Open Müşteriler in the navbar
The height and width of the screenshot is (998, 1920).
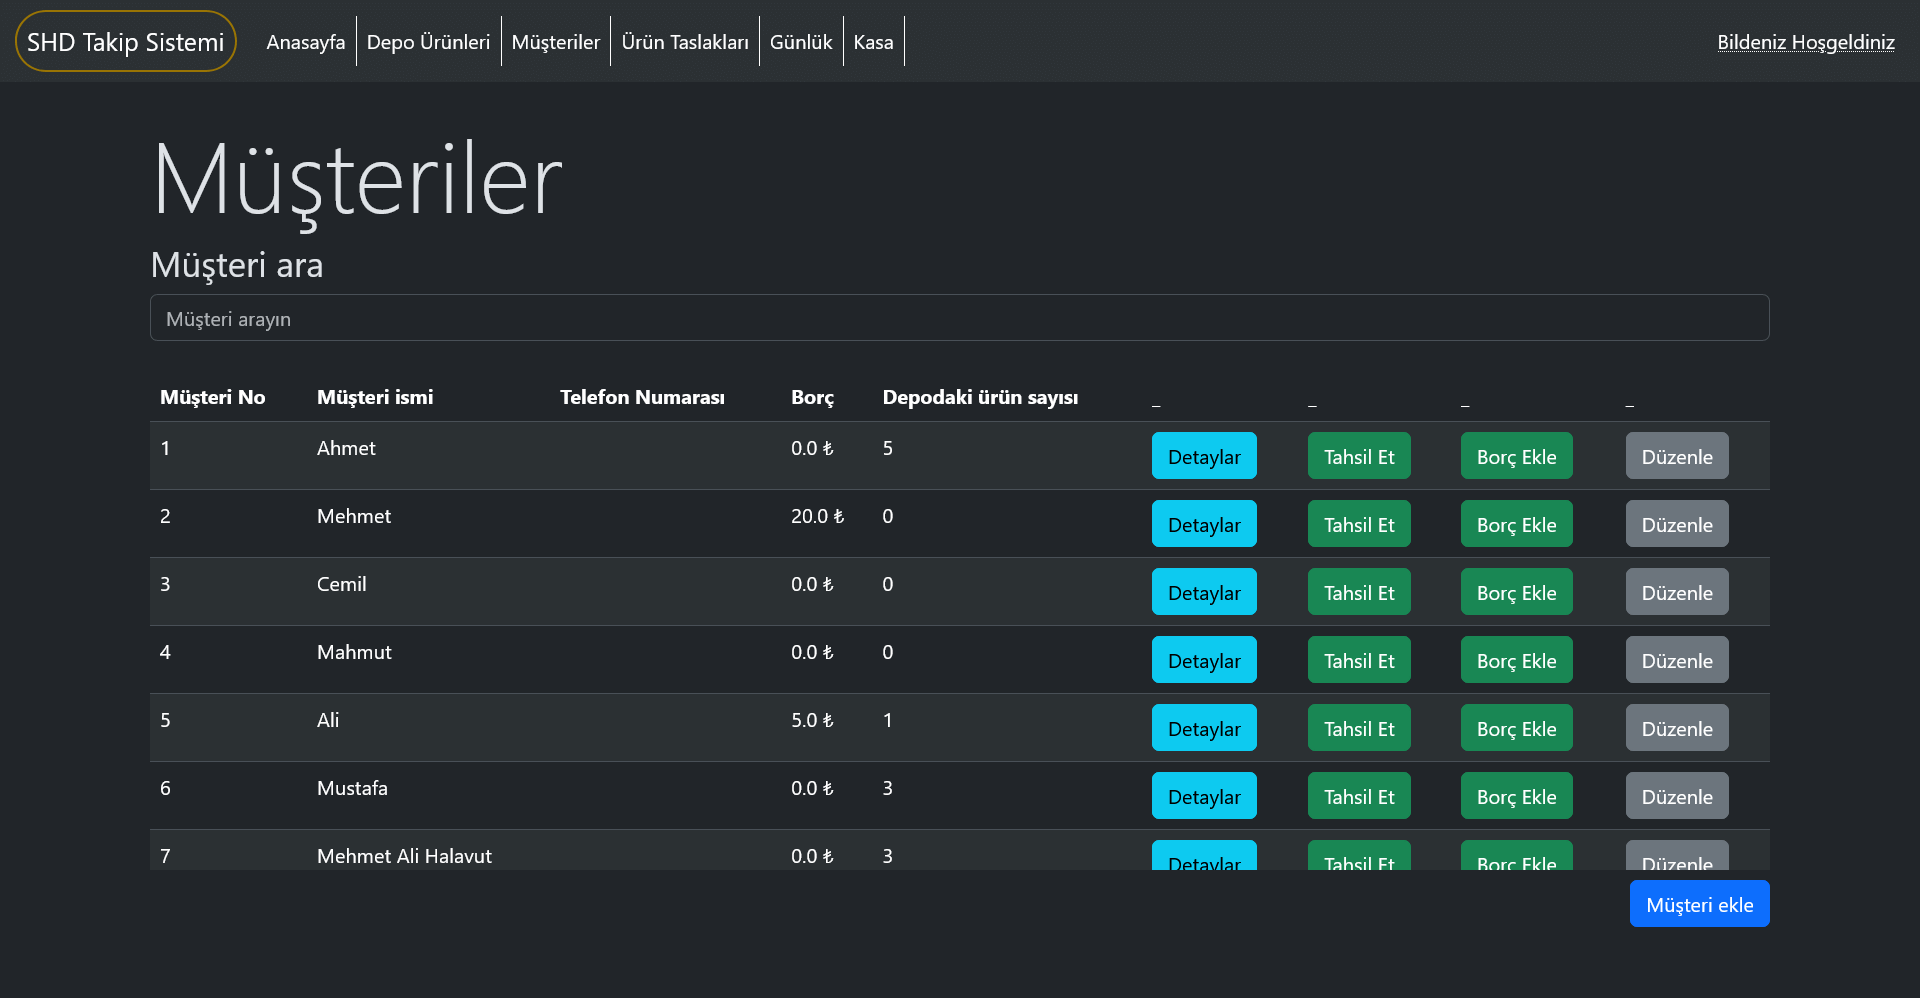click(x=555, y=42)
